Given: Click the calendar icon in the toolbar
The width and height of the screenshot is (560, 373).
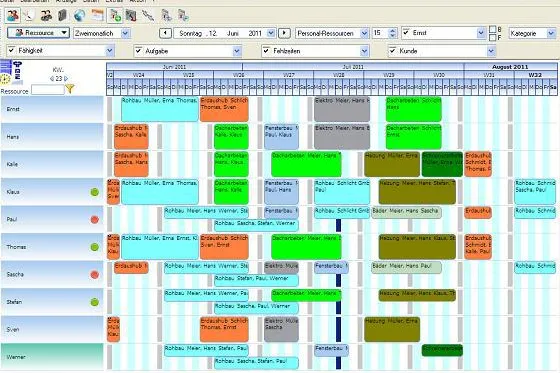Looking at the screenshot, I should (x=97, y=15).
